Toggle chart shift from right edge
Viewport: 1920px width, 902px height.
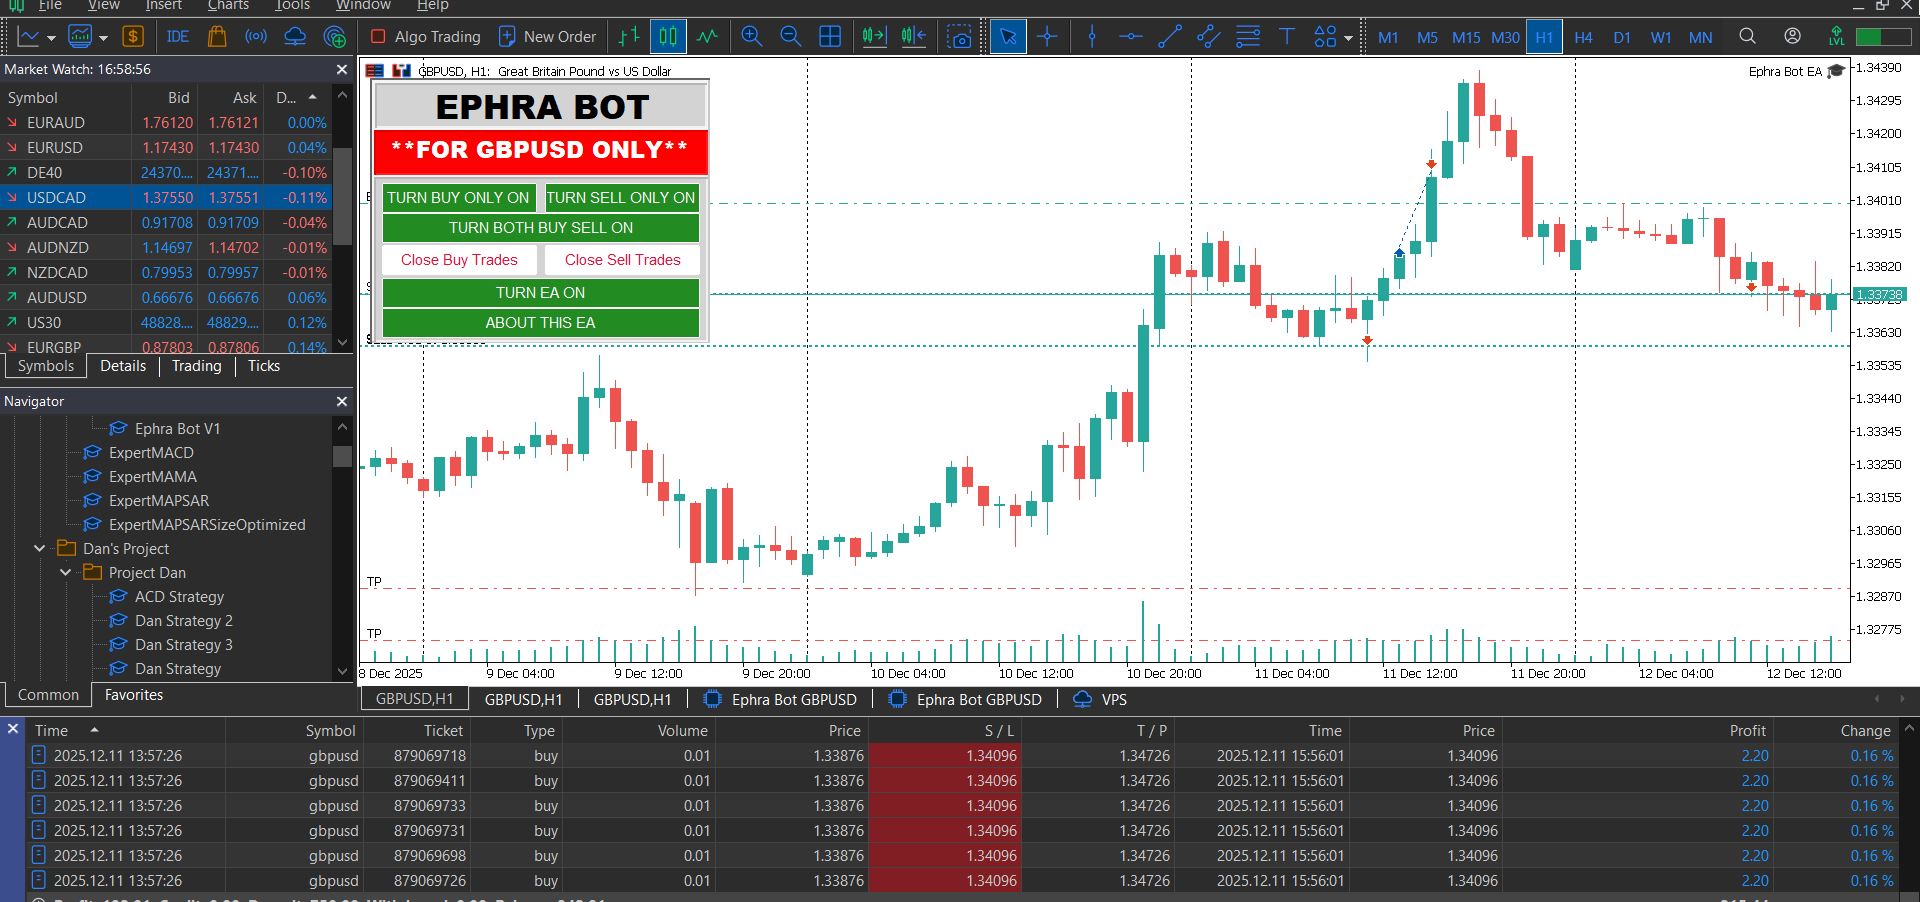913,37
